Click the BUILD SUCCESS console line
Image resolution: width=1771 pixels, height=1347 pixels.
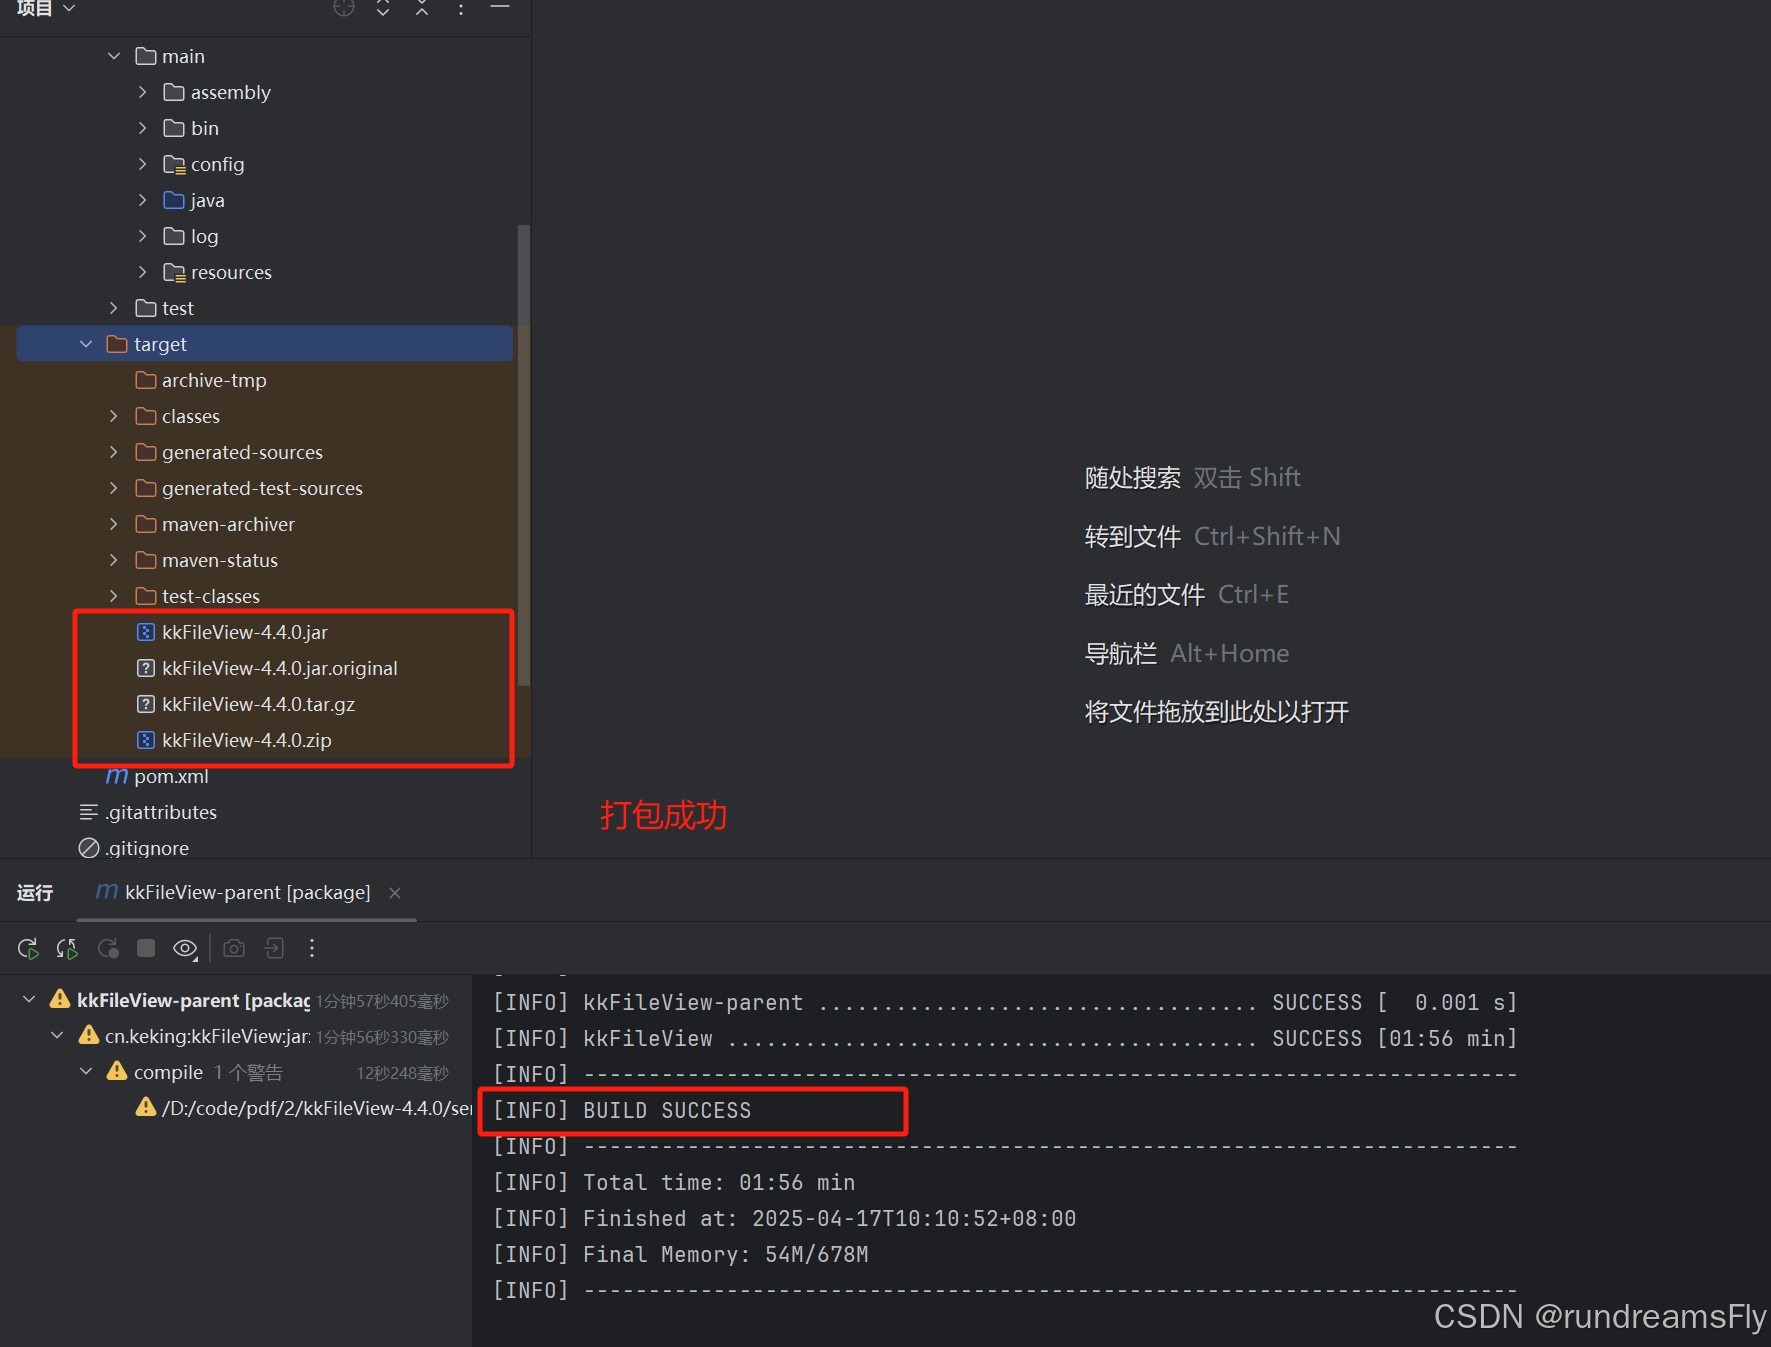pos(622,1110)
